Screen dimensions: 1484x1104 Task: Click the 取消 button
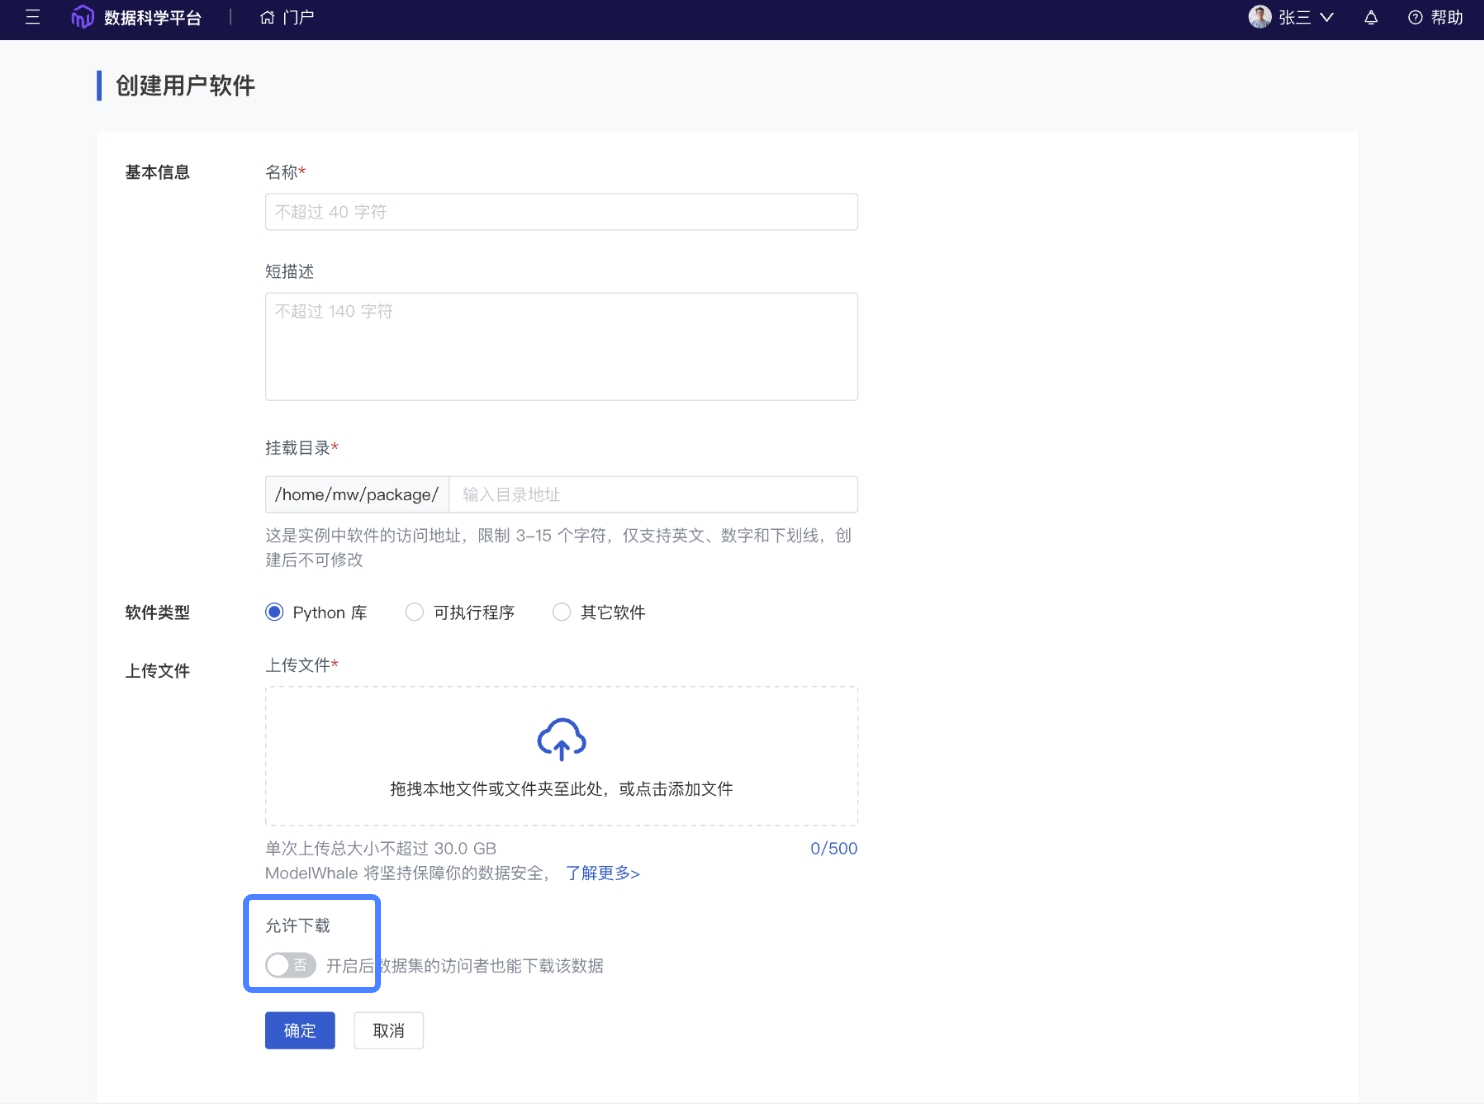389,1031
